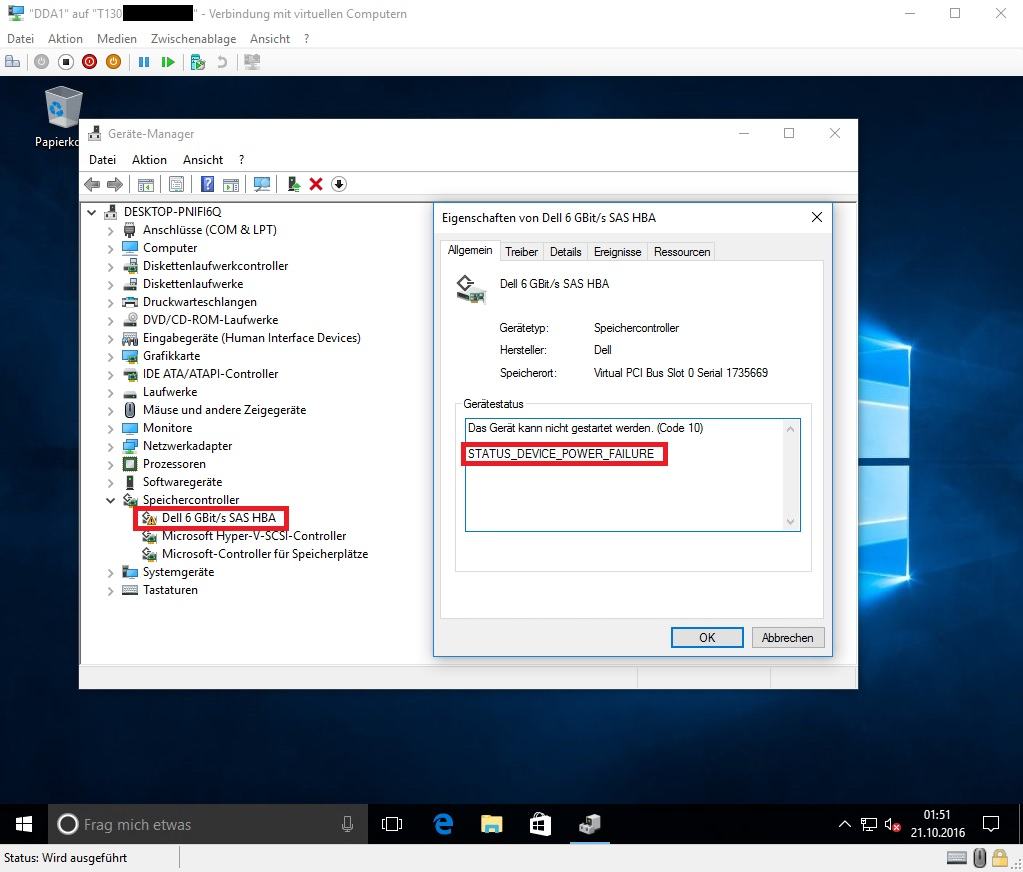This screenshot has width=1023, height=872.
Task: Open Microsoft Edge from the taskbar
Action: 444,824
